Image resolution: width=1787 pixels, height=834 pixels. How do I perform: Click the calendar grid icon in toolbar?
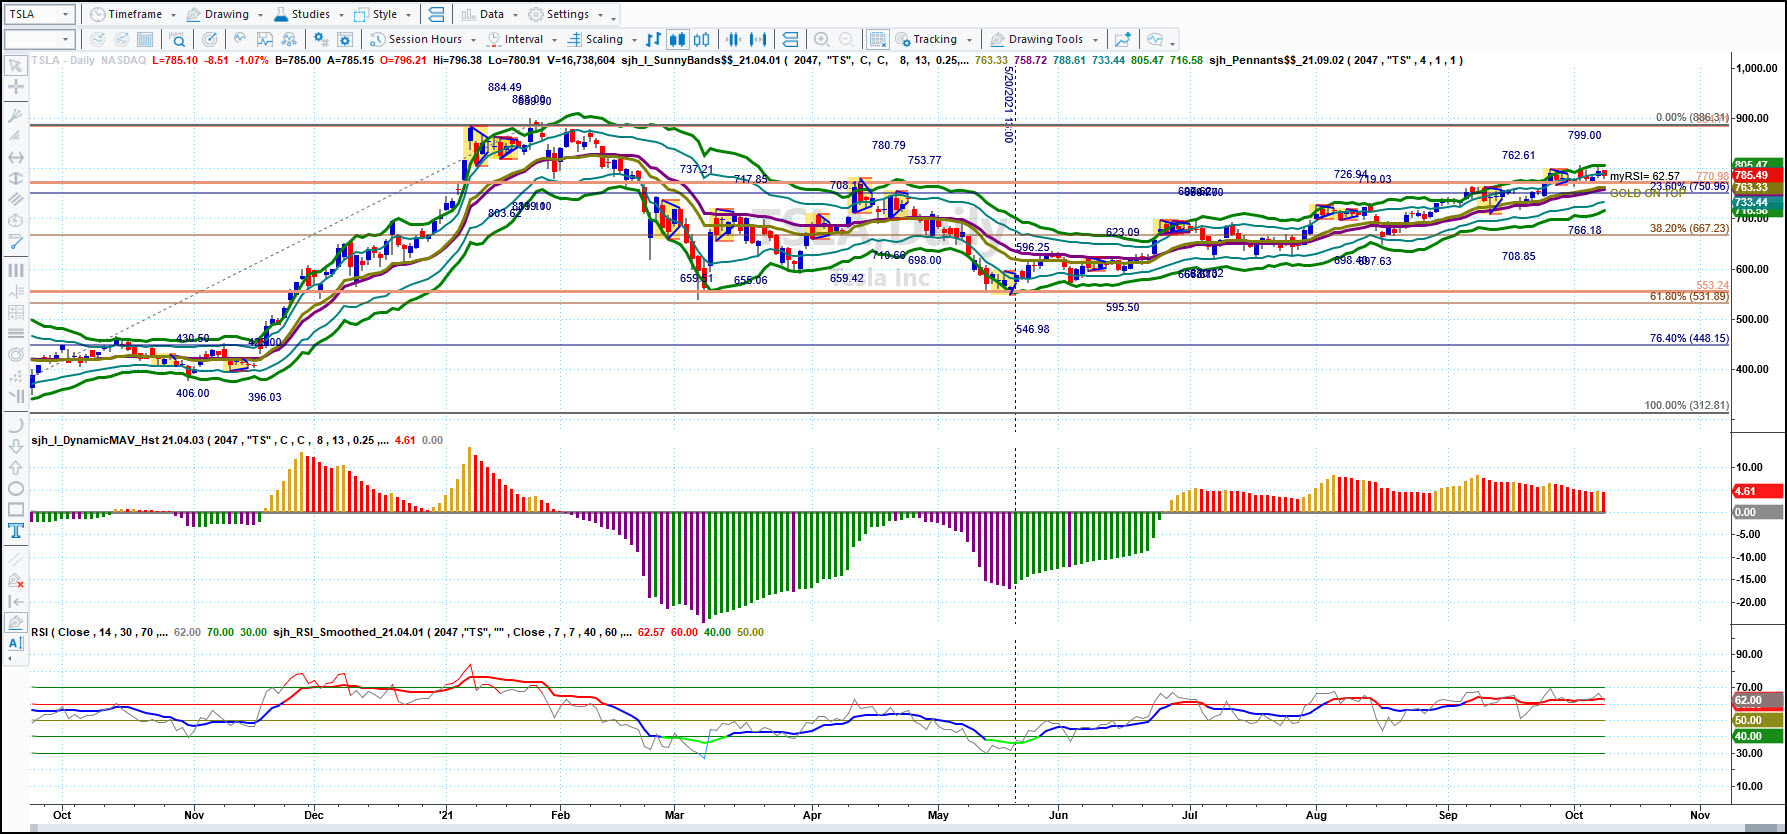pyautogui.click(x=145, y=39)
